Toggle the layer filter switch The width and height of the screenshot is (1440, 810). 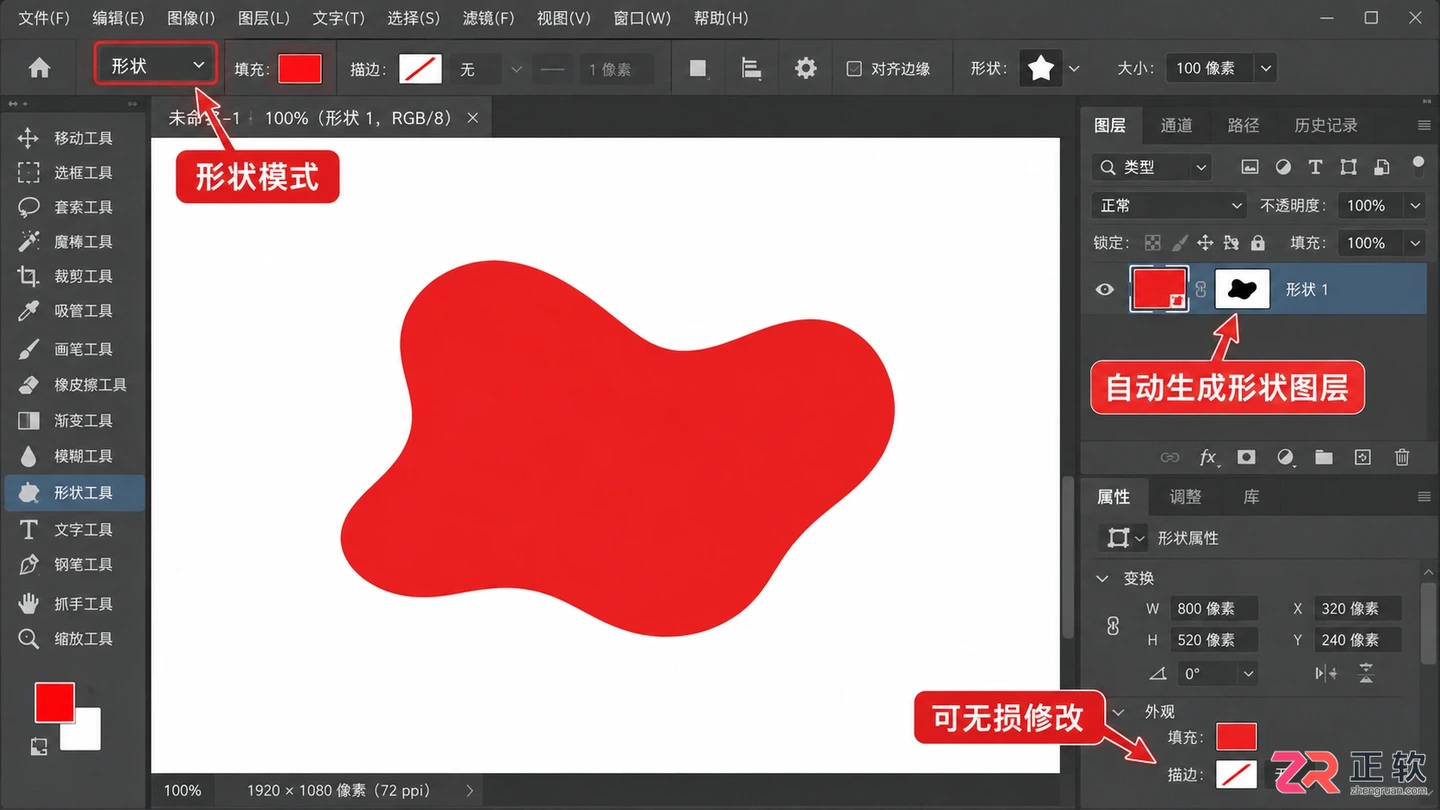click(x=1417, y=165)
